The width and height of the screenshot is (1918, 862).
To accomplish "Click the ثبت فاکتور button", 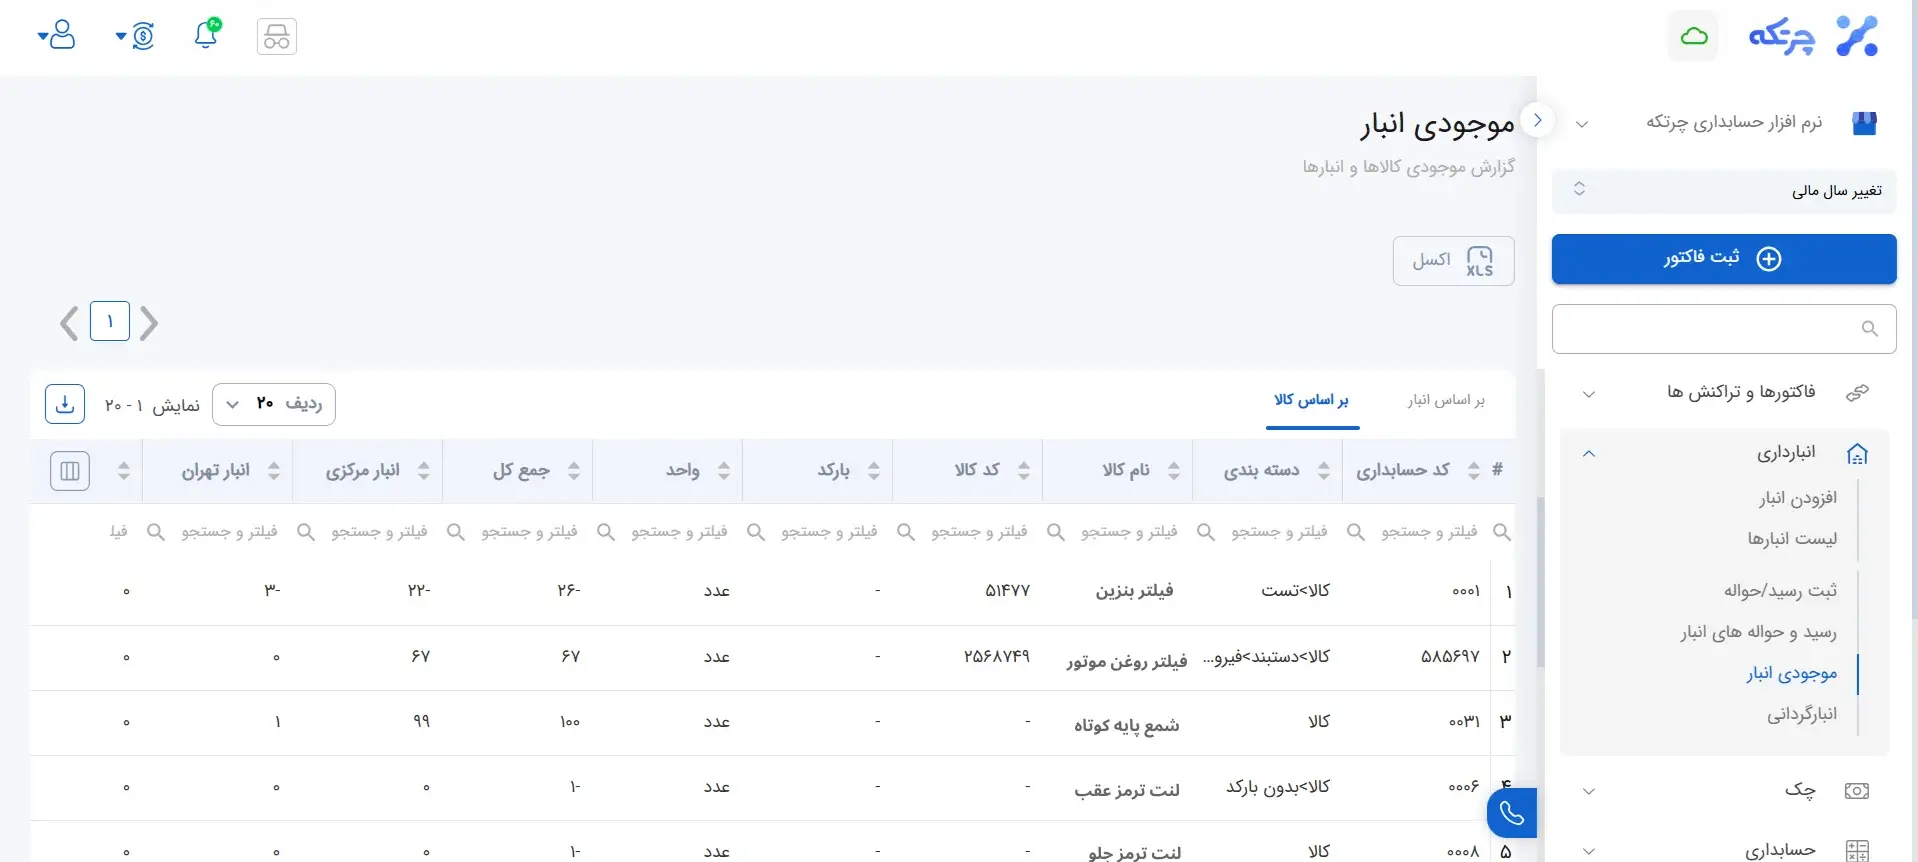I will pyautogui.click(x=1724, y=259).
